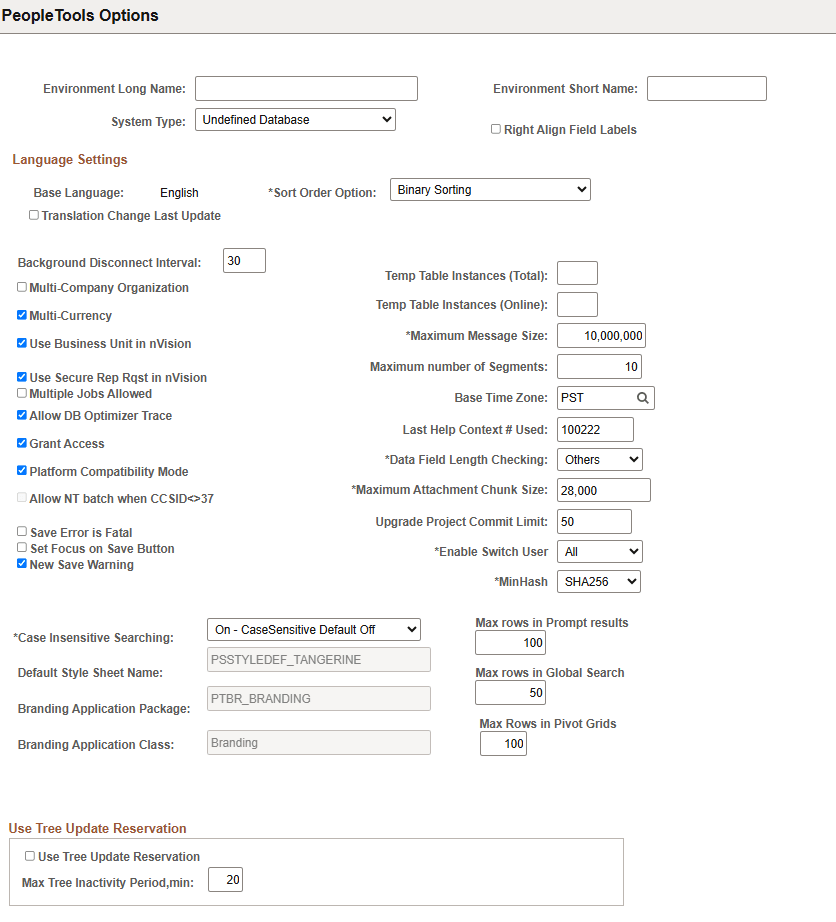Click the Maximum Message Size field
The image size is (836, 922).
coord(600,335)
